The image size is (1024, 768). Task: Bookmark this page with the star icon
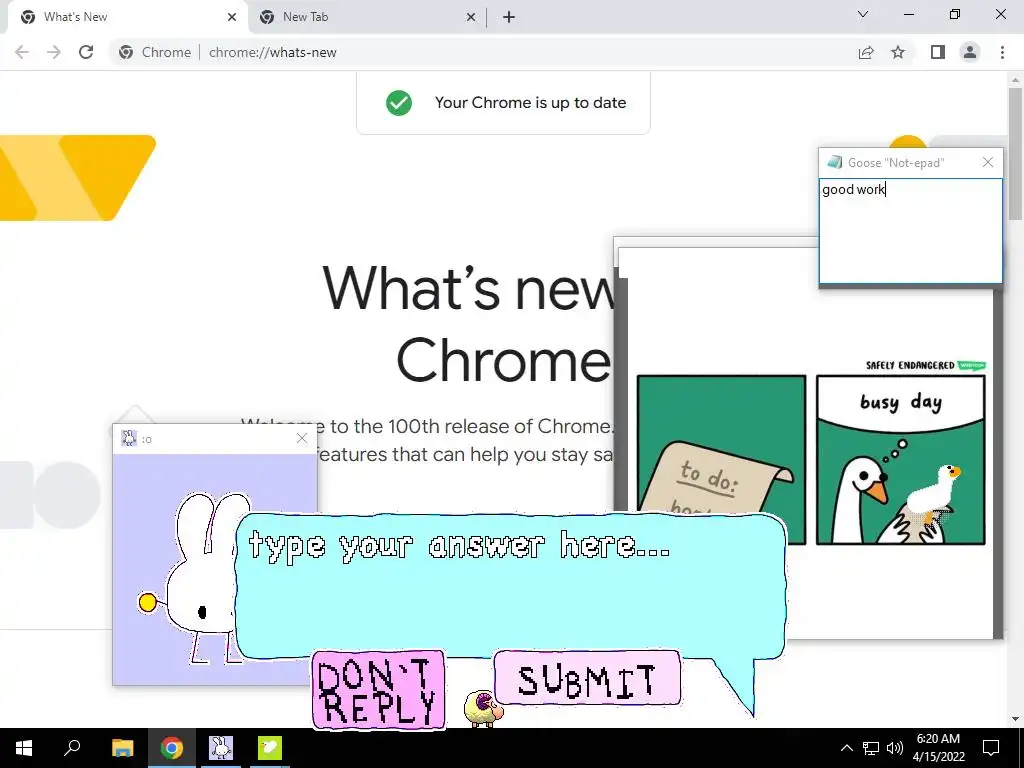[x=898, y=52]
